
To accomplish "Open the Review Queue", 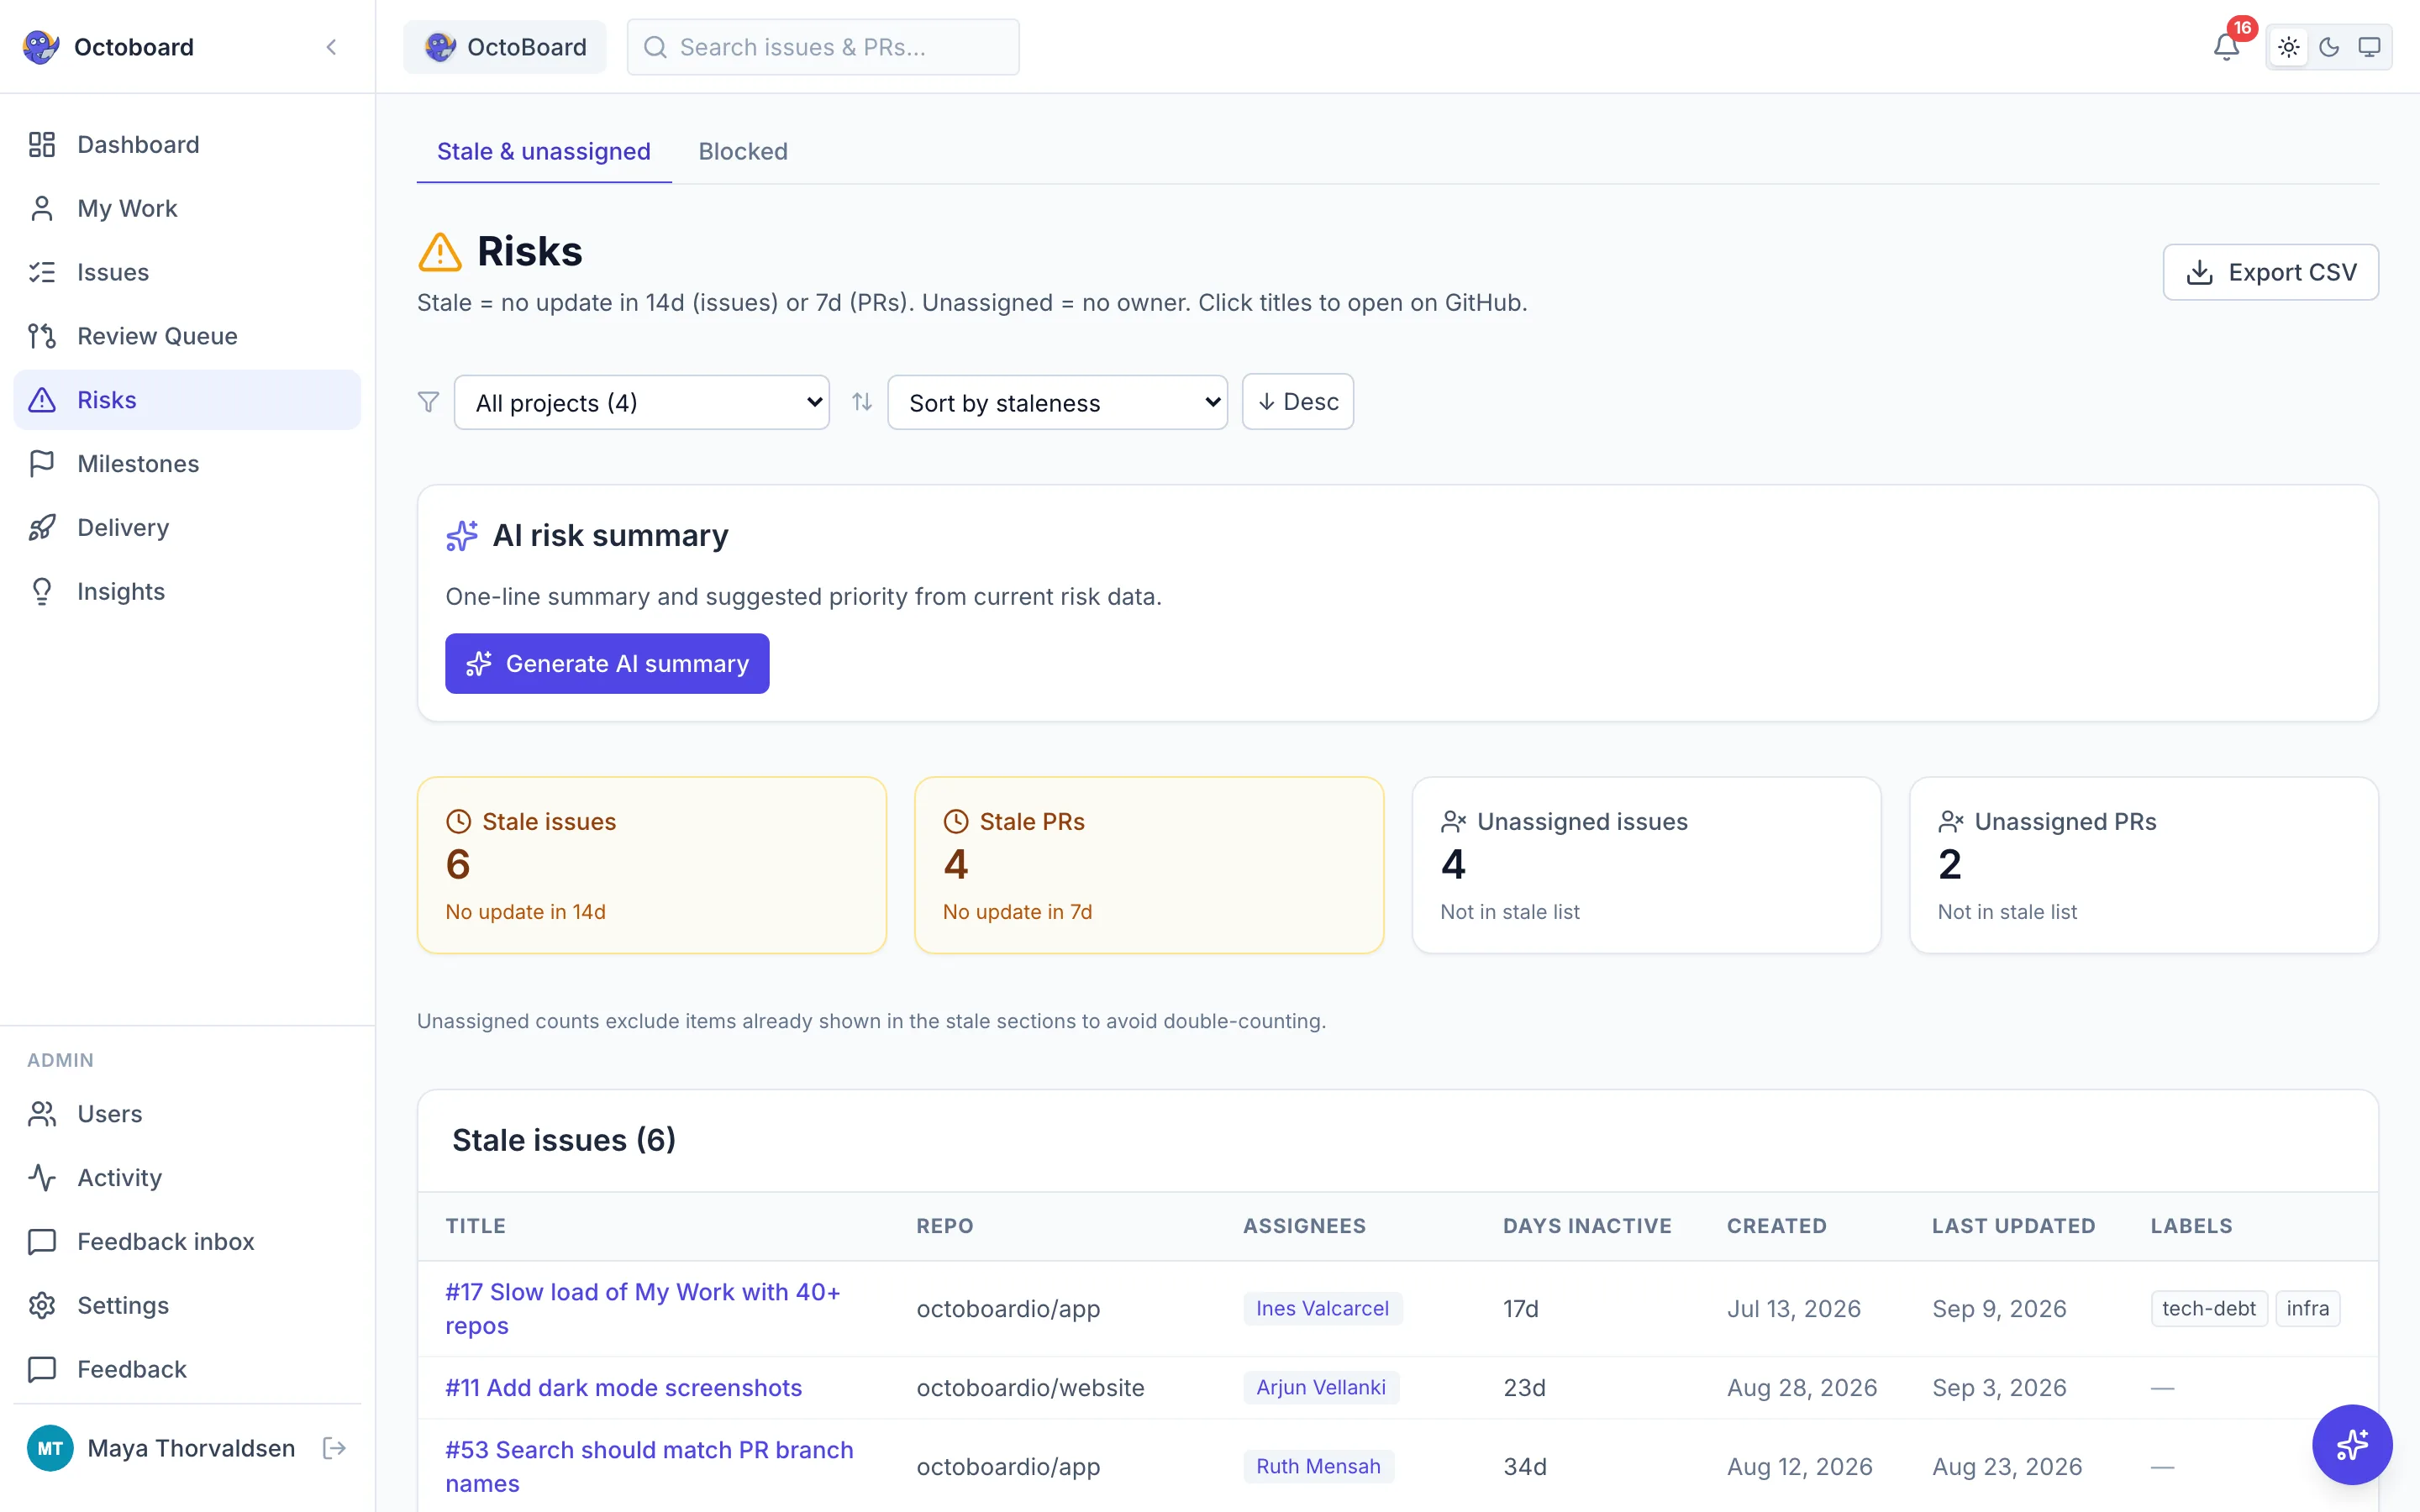I will pyautogui.click(x=187, y=336).
